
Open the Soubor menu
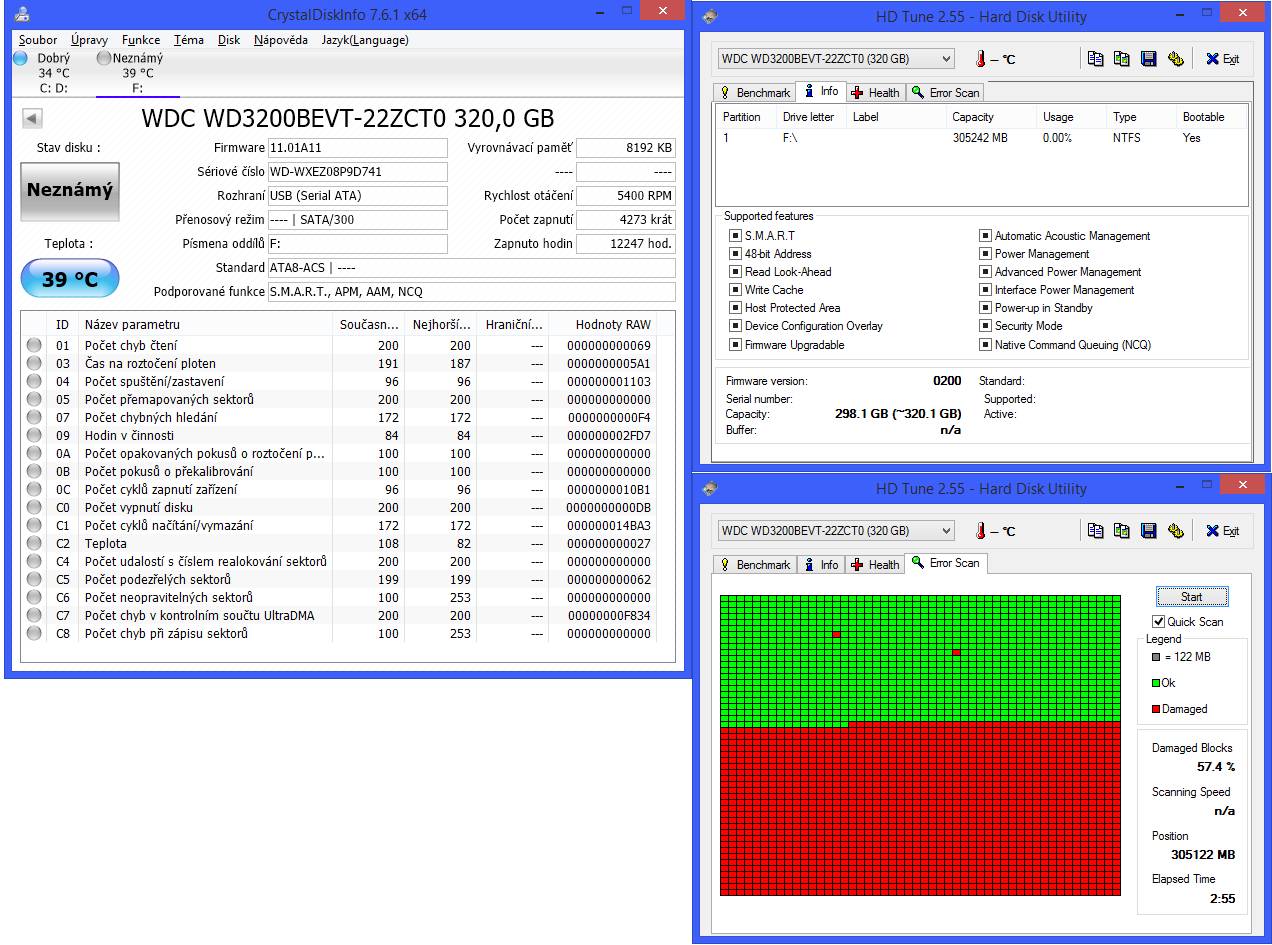point(38,40)
